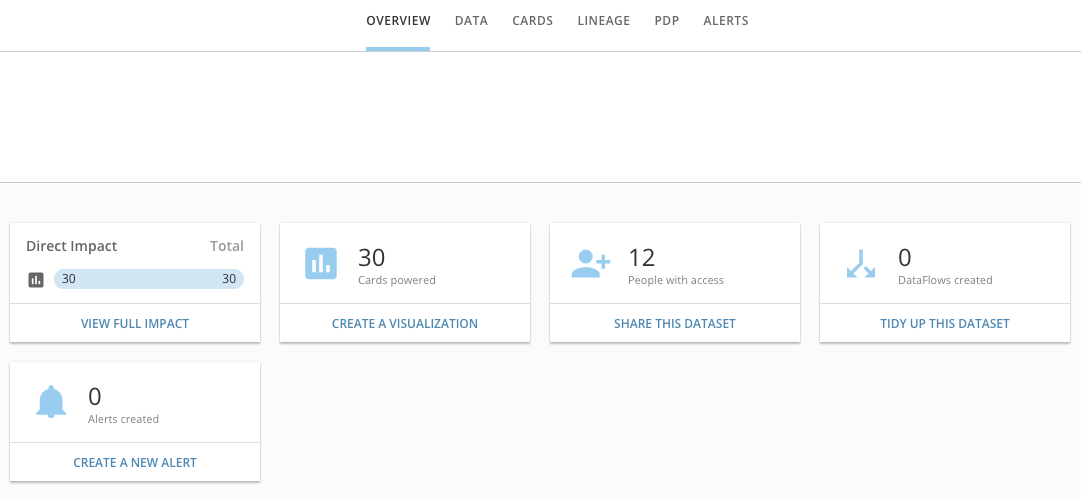Click the Direct Impact heading

point(72,246)
